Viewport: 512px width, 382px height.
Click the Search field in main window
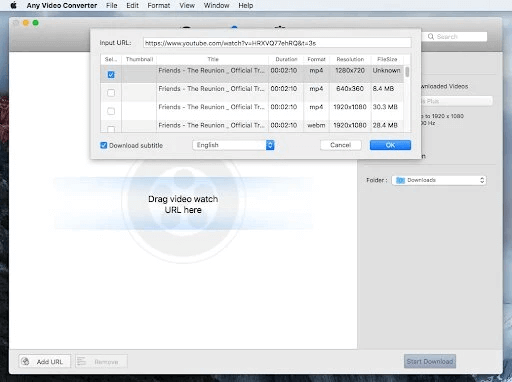455,37
